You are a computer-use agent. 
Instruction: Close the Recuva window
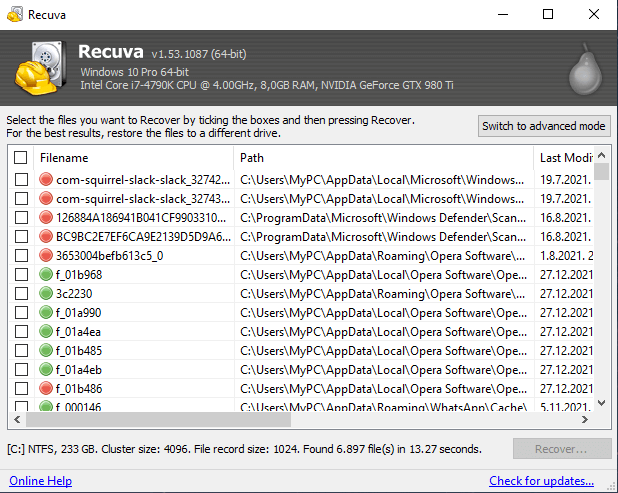[594, 15]
